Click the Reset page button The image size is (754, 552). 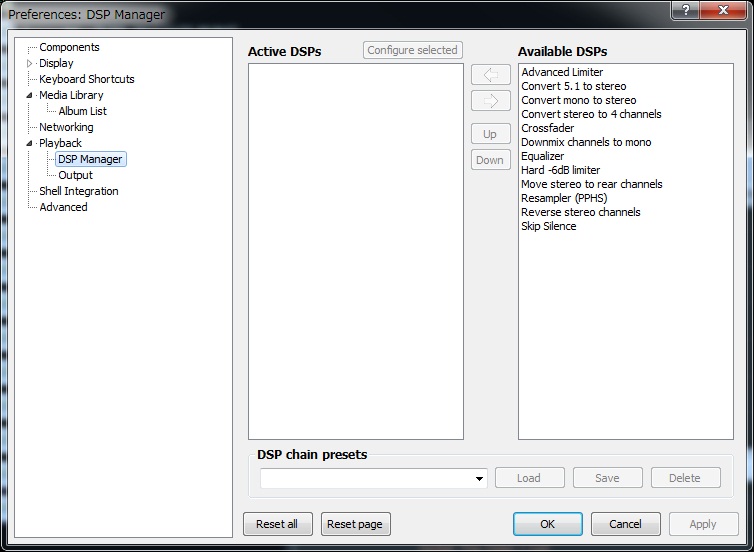point(355,524)
